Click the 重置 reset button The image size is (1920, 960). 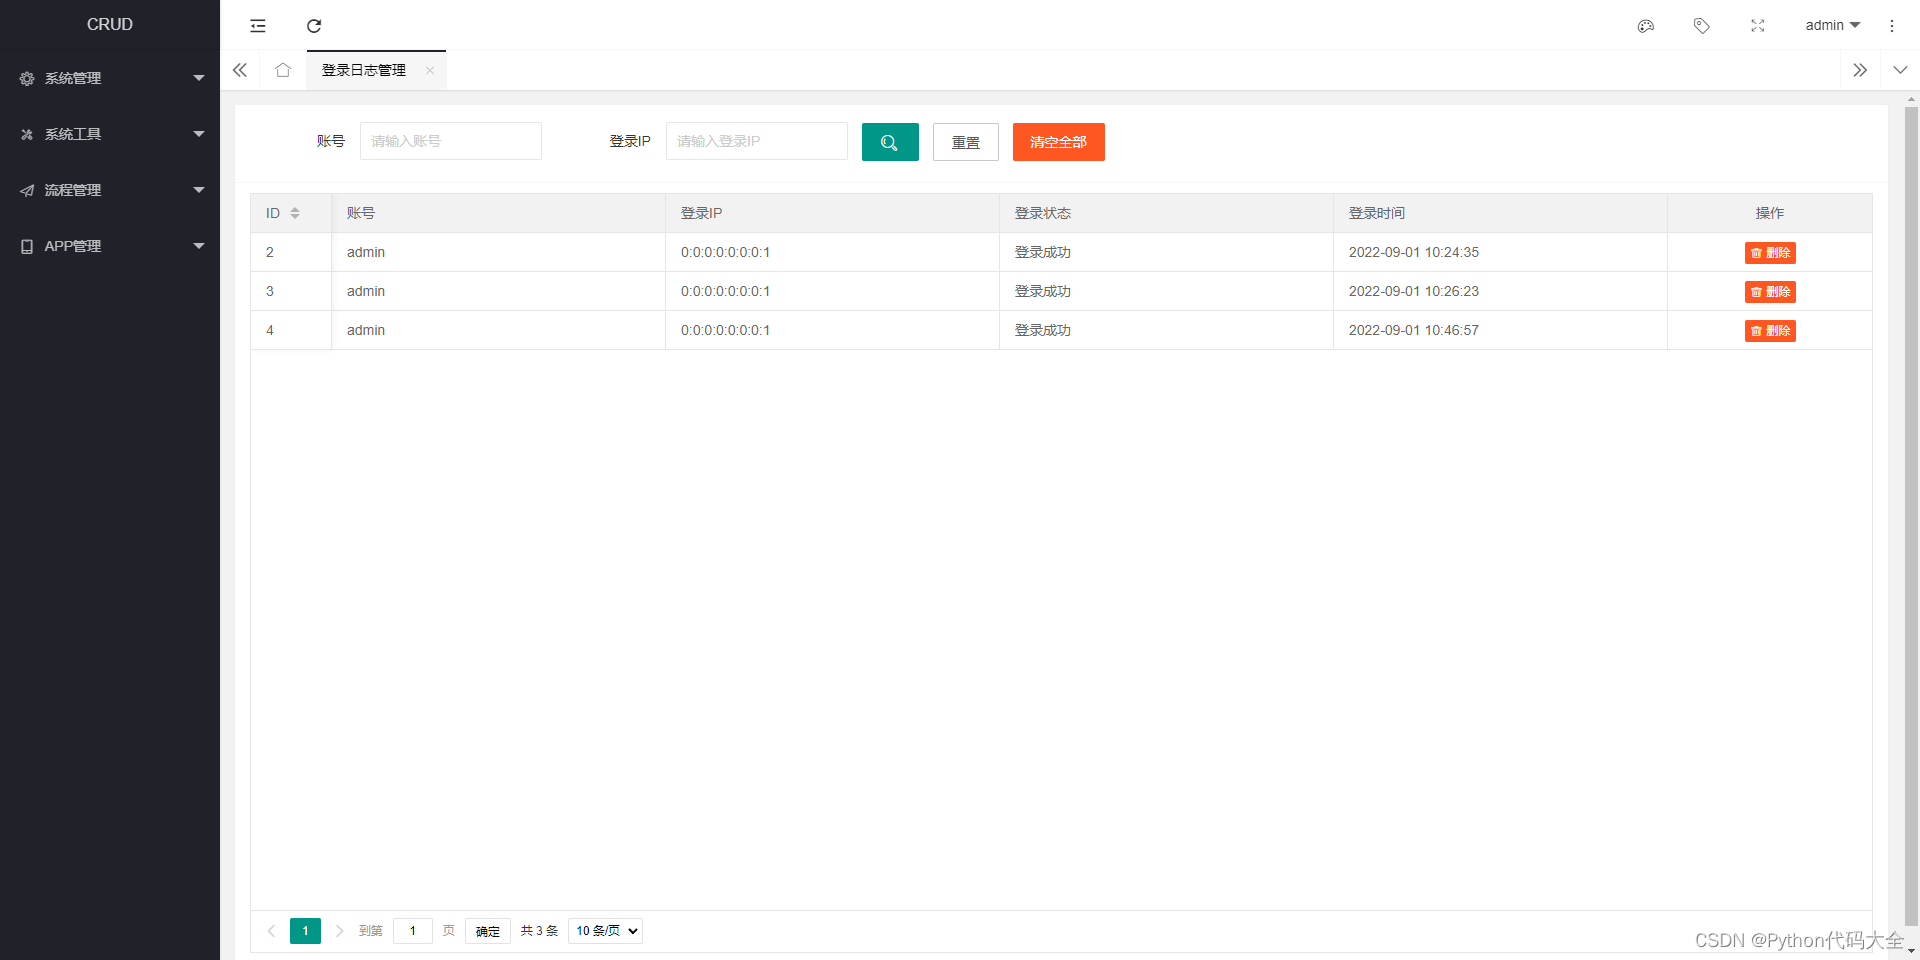point(964,142)
